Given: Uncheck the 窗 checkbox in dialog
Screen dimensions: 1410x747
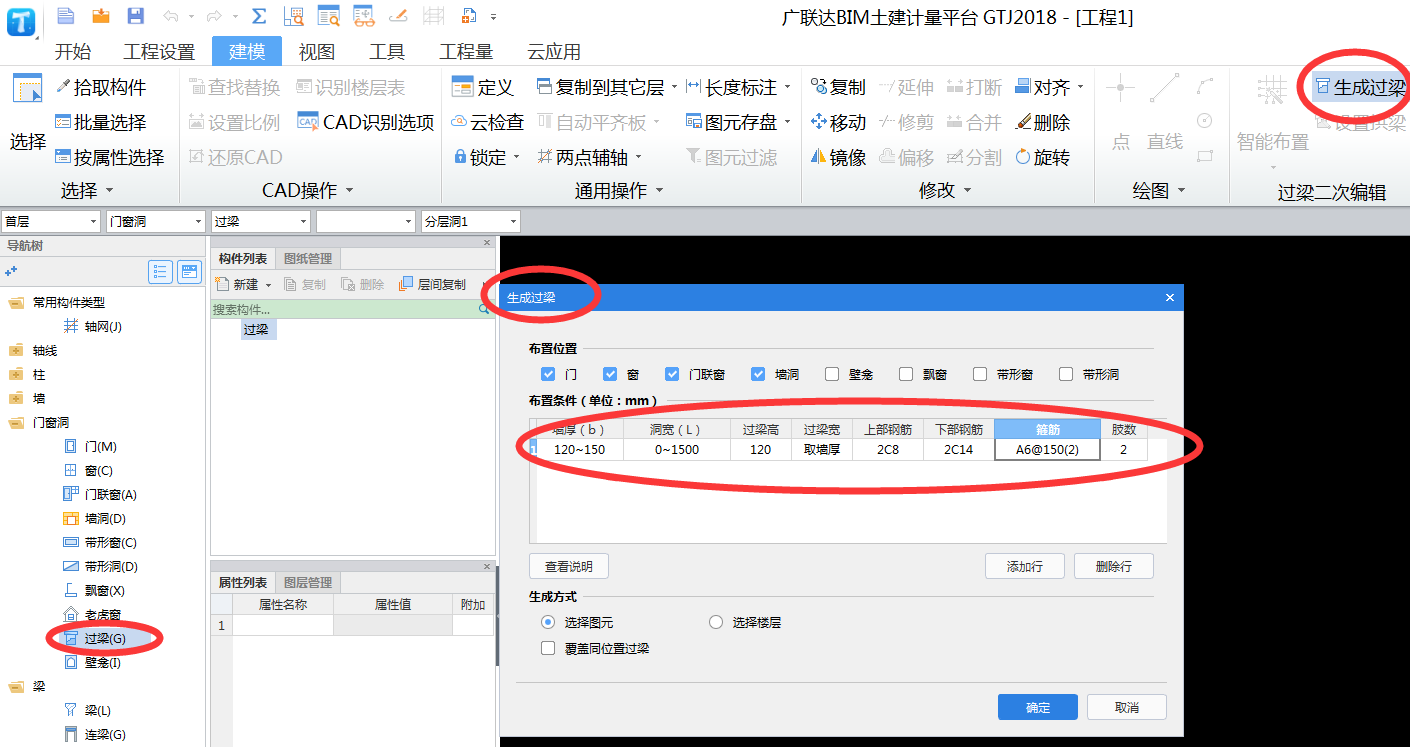Looking at the screenshot, I should [x=610, y=374].
